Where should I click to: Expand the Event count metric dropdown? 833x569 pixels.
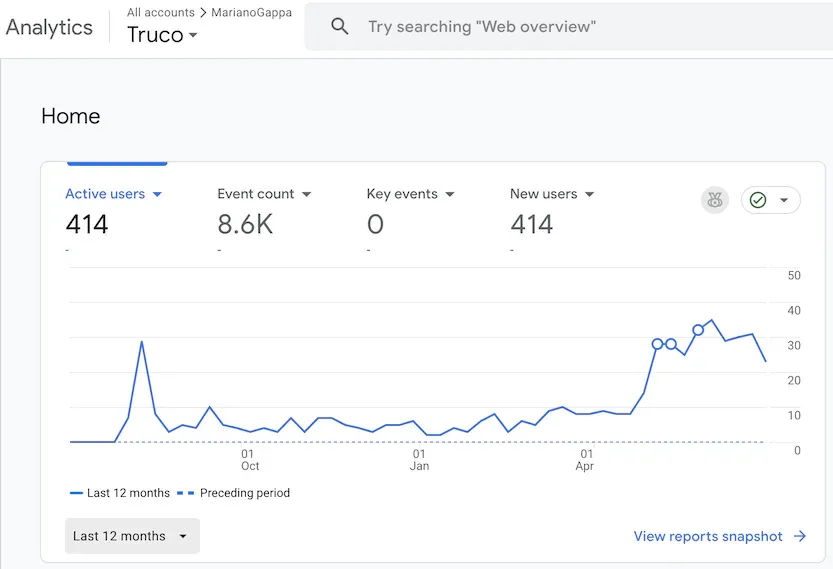click(x=307, y=194)
